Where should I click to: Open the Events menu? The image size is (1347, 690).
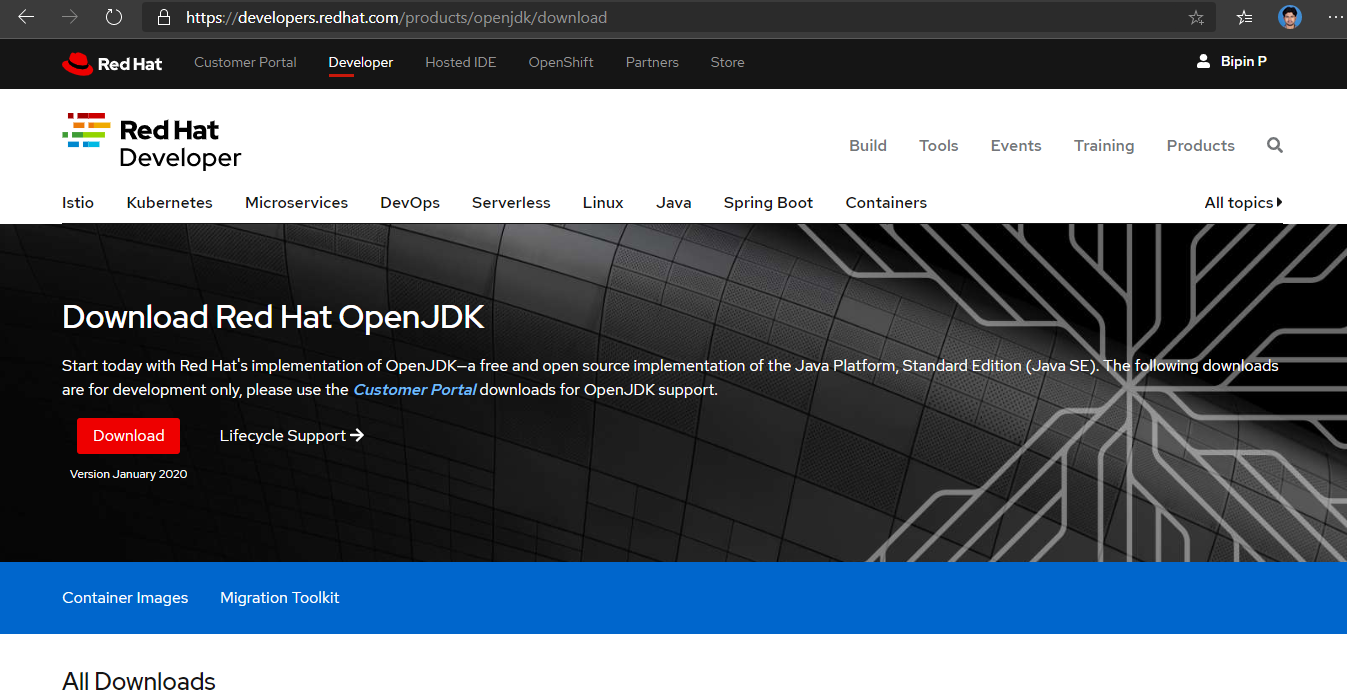(x=1016, y=145)
